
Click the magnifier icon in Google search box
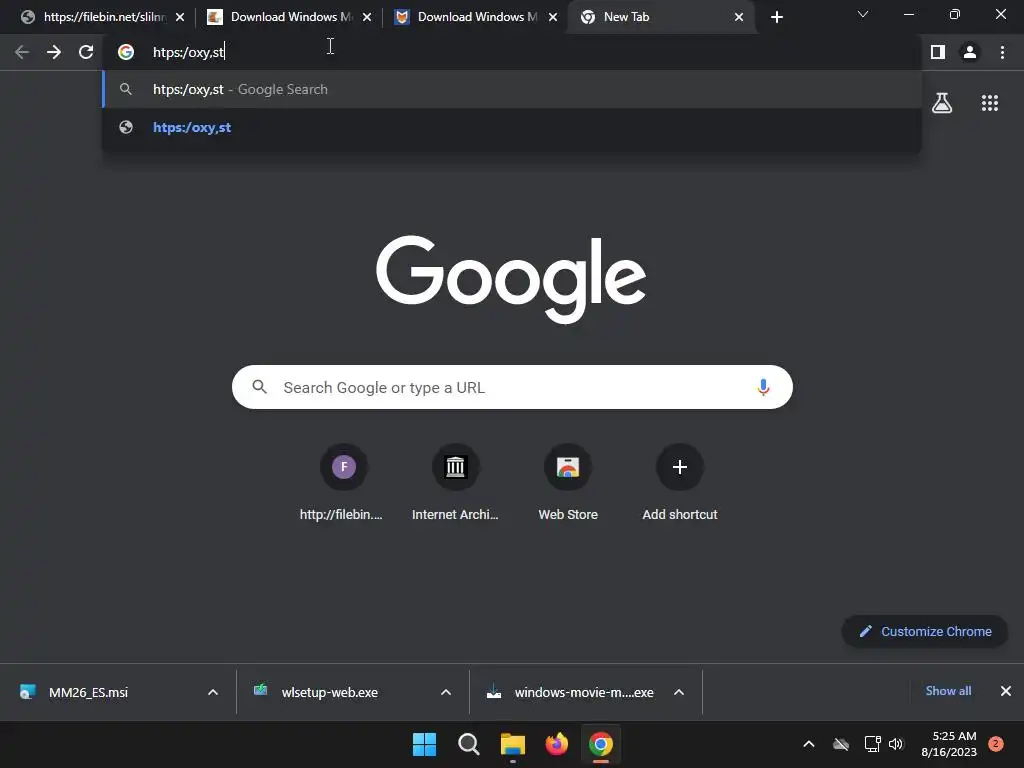(x=260, y=387)
